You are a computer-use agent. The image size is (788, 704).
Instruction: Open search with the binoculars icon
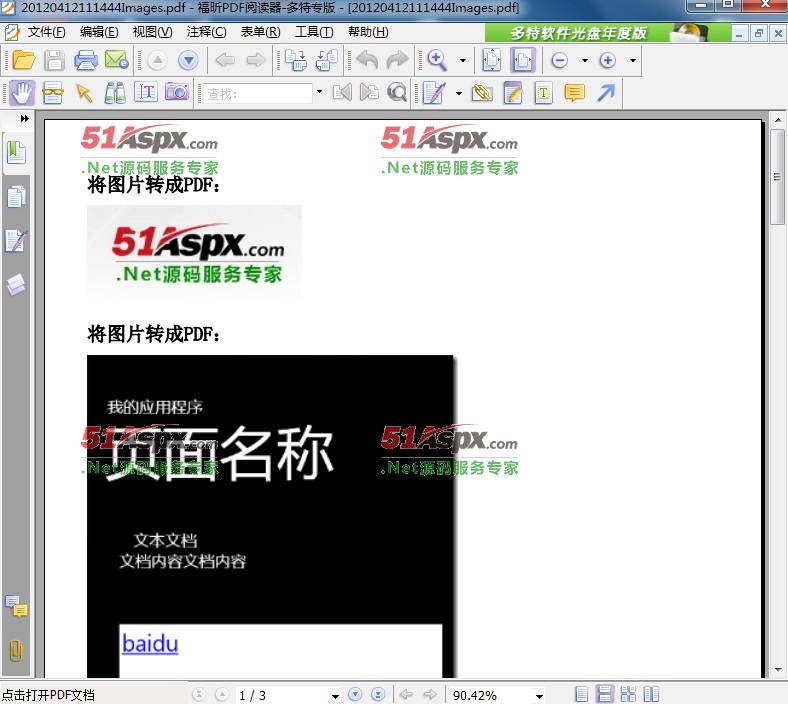pos(115,93)
